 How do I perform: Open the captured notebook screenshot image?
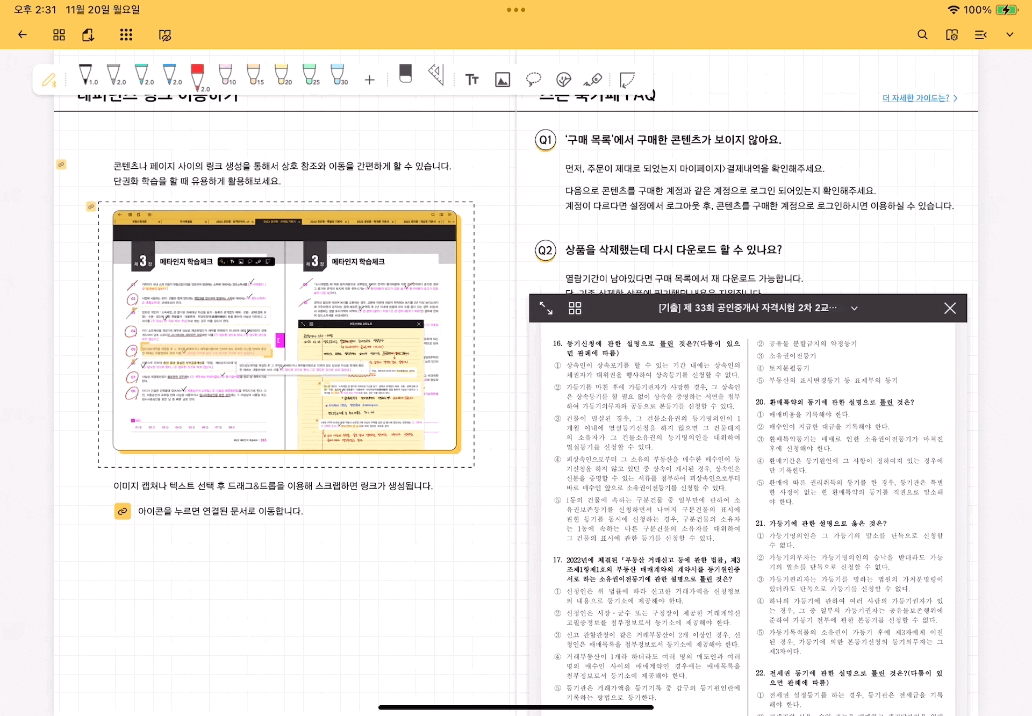pos(286,331)
